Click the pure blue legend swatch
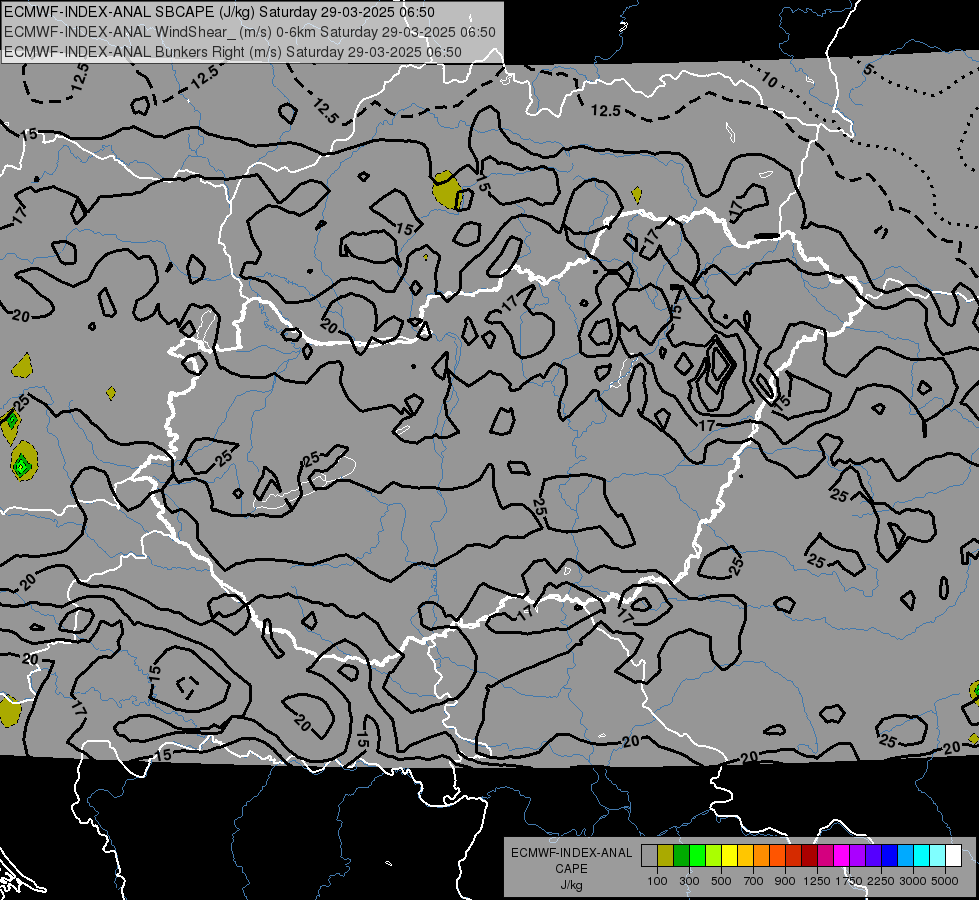The width and height of the screenshot is (979, 900). [x=889, y=856]
